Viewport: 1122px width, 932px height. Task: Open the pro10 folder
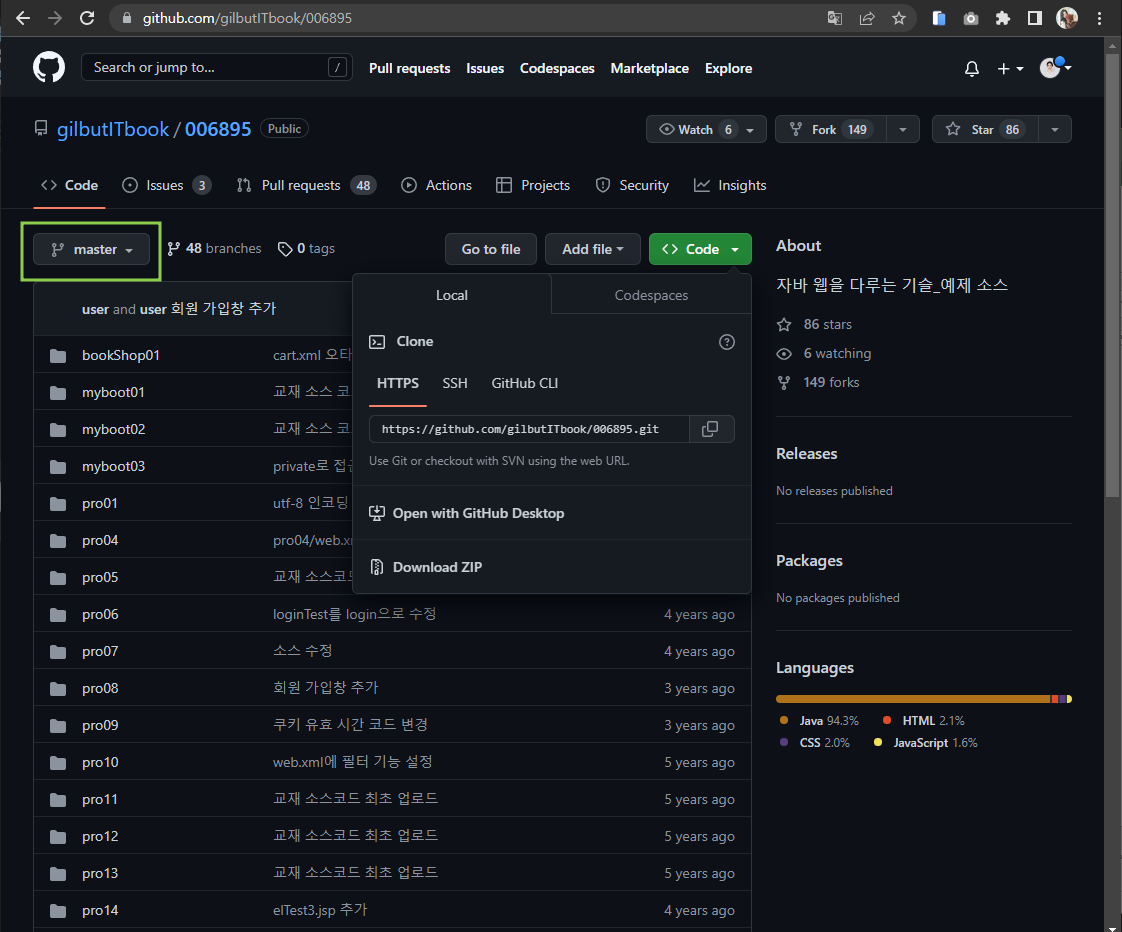tap(100, 762)
